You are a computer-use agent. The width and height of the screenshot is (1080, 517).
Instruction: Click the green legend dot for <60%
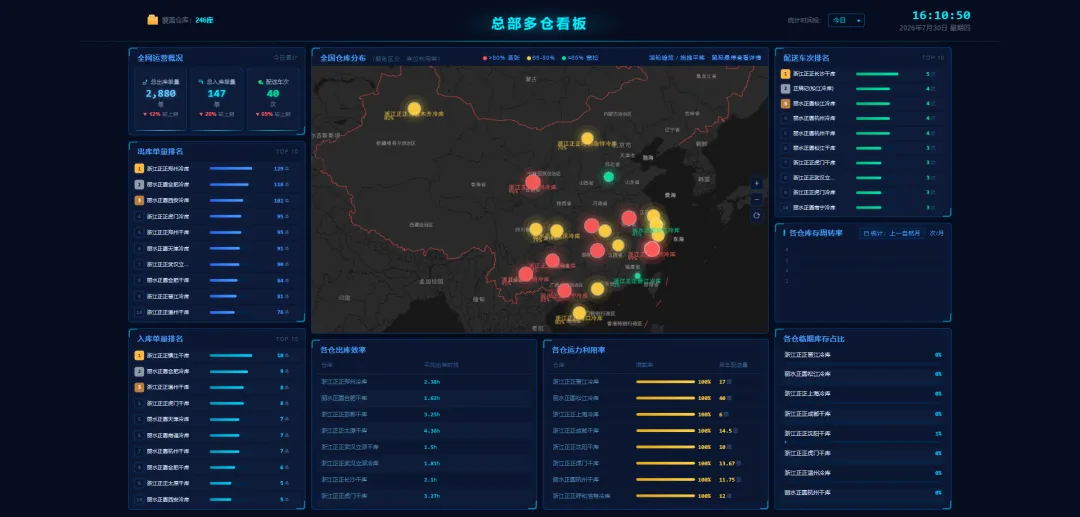point(564,59)
